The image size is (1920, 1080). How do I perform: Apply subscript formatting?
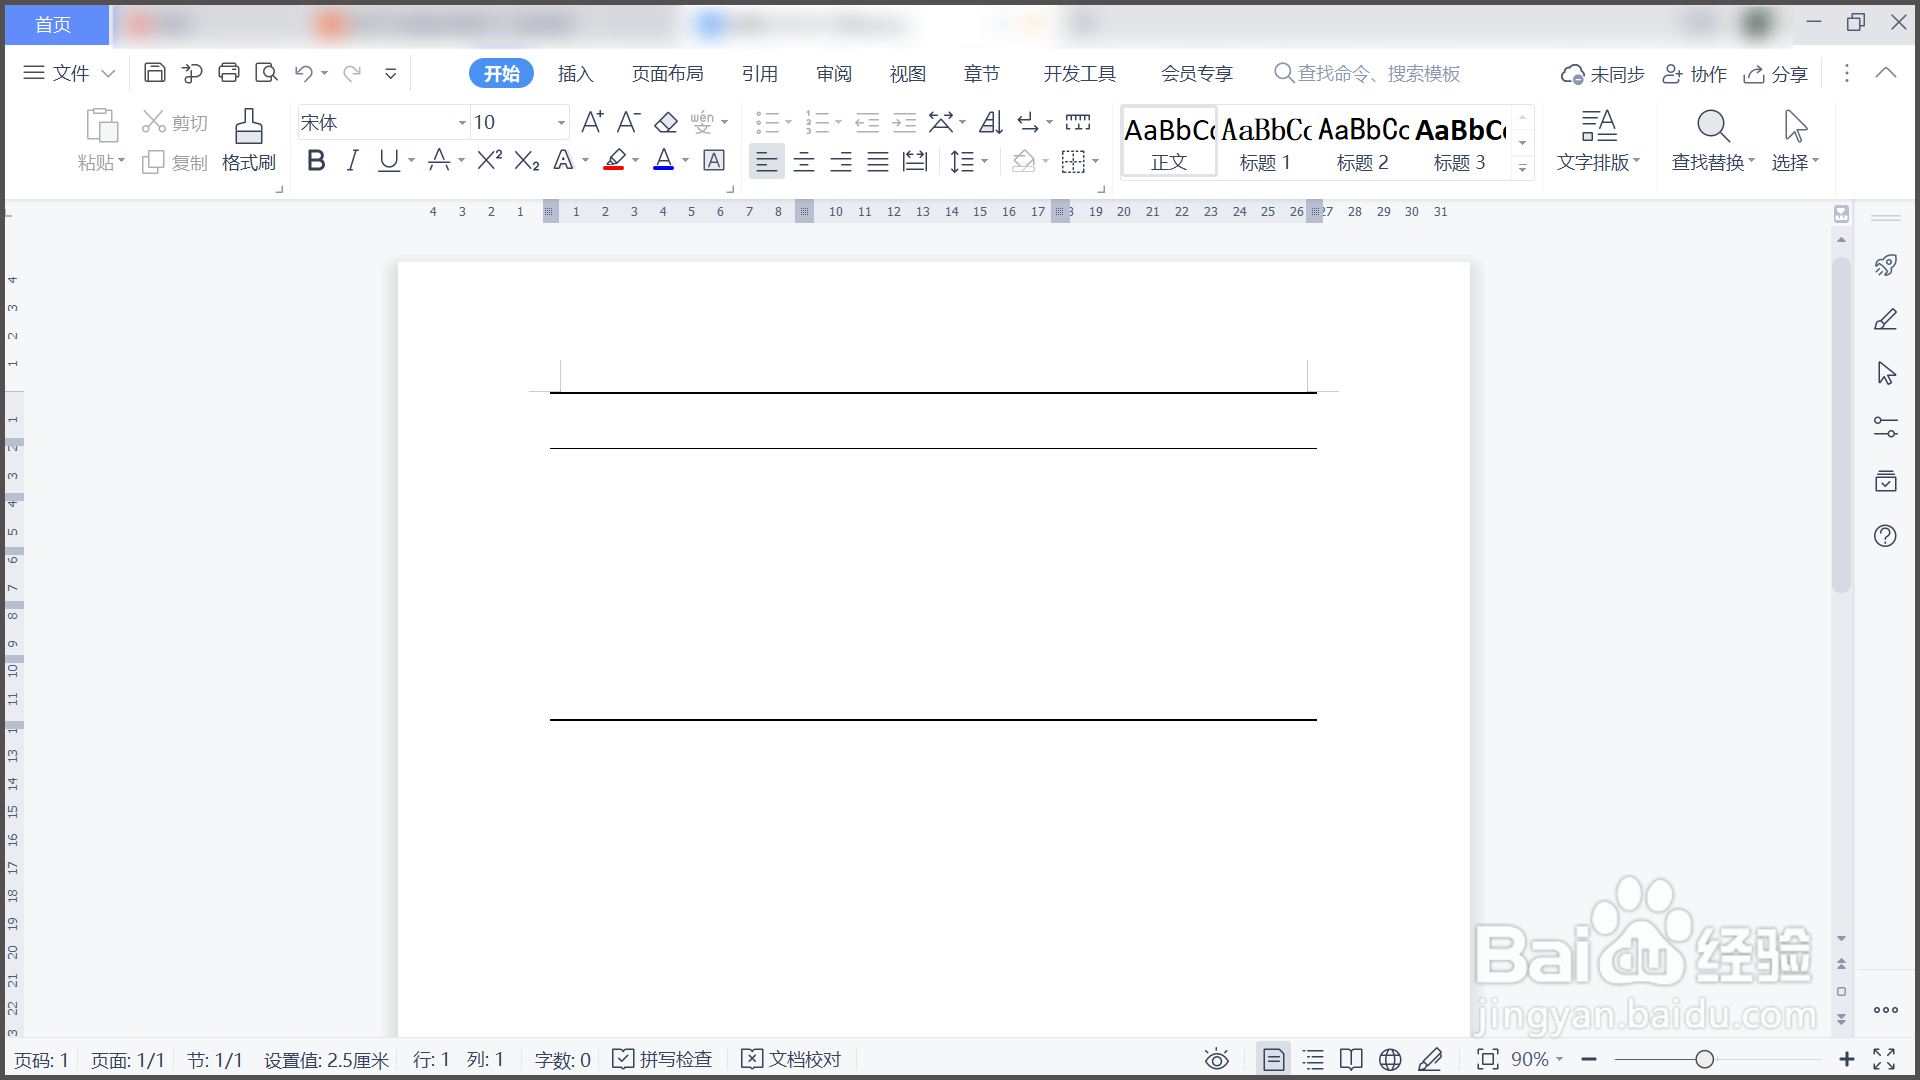(x=527, y=160)
